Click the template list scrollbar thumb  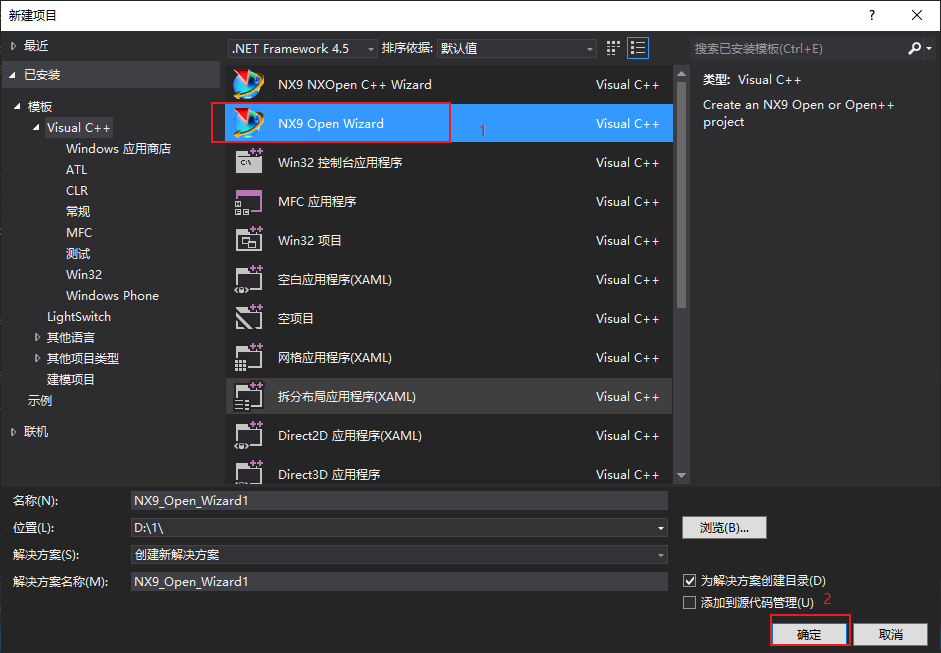pos(681,195)
